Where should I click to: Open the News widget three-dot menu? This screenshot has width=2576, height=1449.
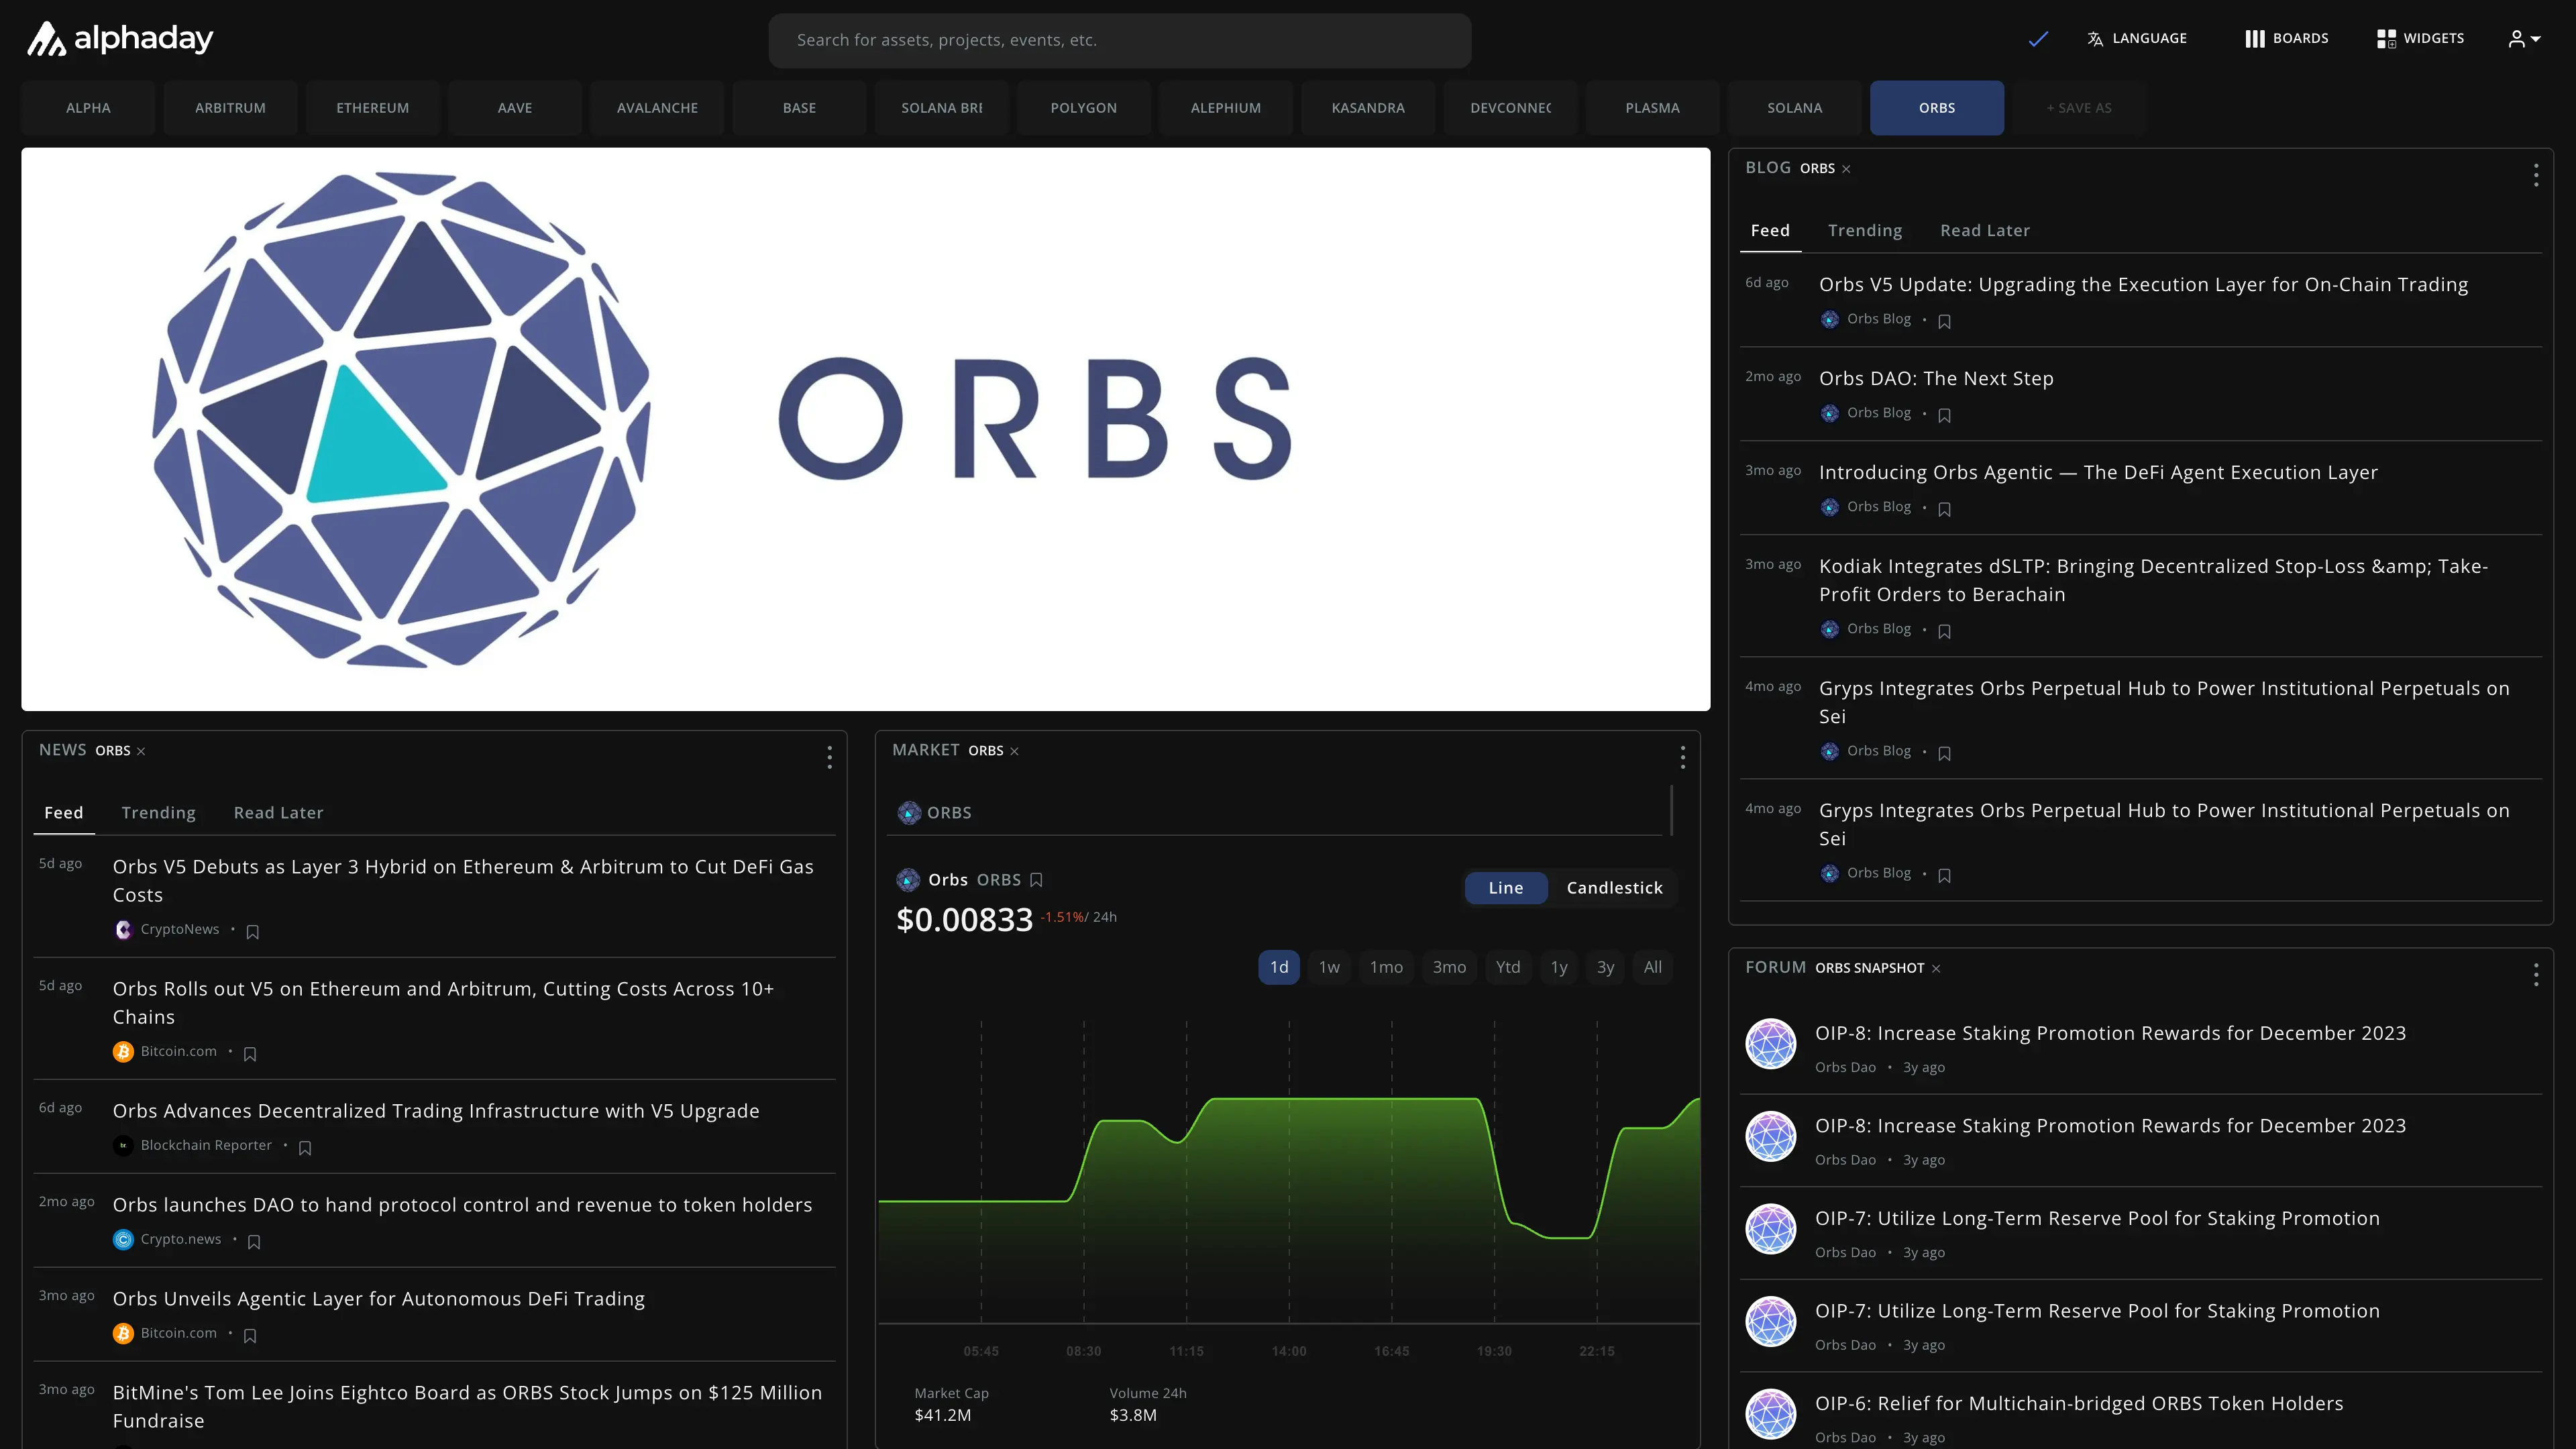click(829, 757)
